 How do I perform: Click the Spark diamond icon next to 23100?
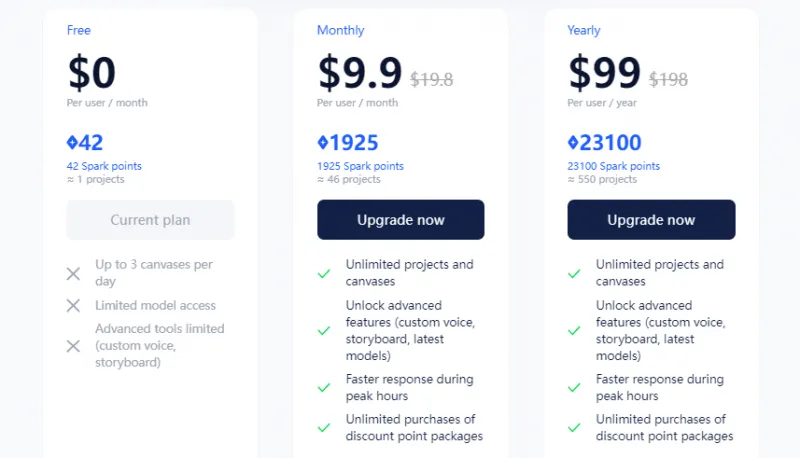pyautogui.click(x=573, y=143)
